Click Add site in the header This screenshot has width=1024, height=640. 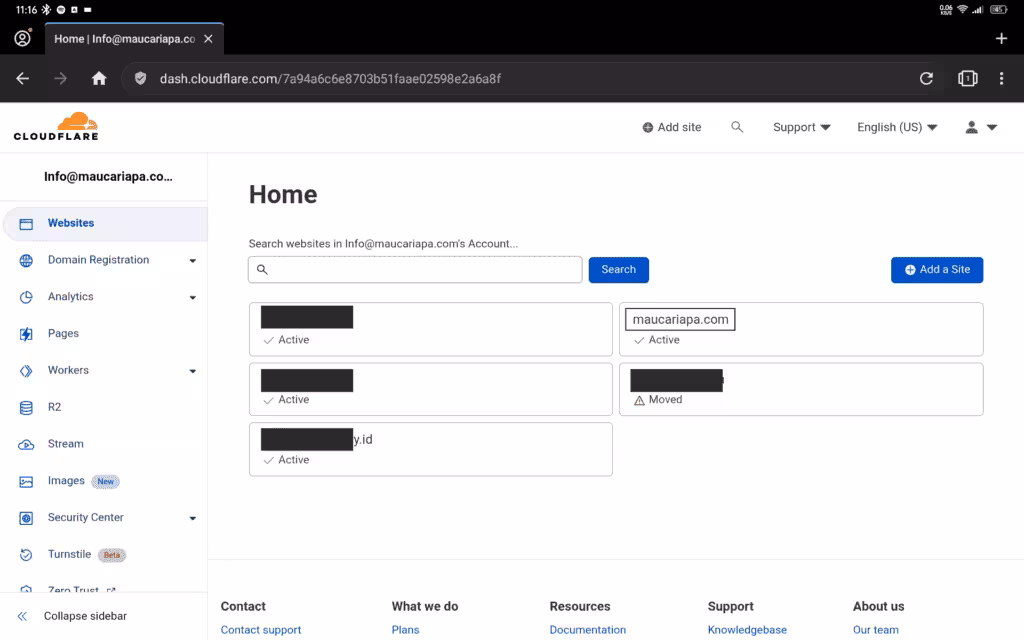point(671,127)
